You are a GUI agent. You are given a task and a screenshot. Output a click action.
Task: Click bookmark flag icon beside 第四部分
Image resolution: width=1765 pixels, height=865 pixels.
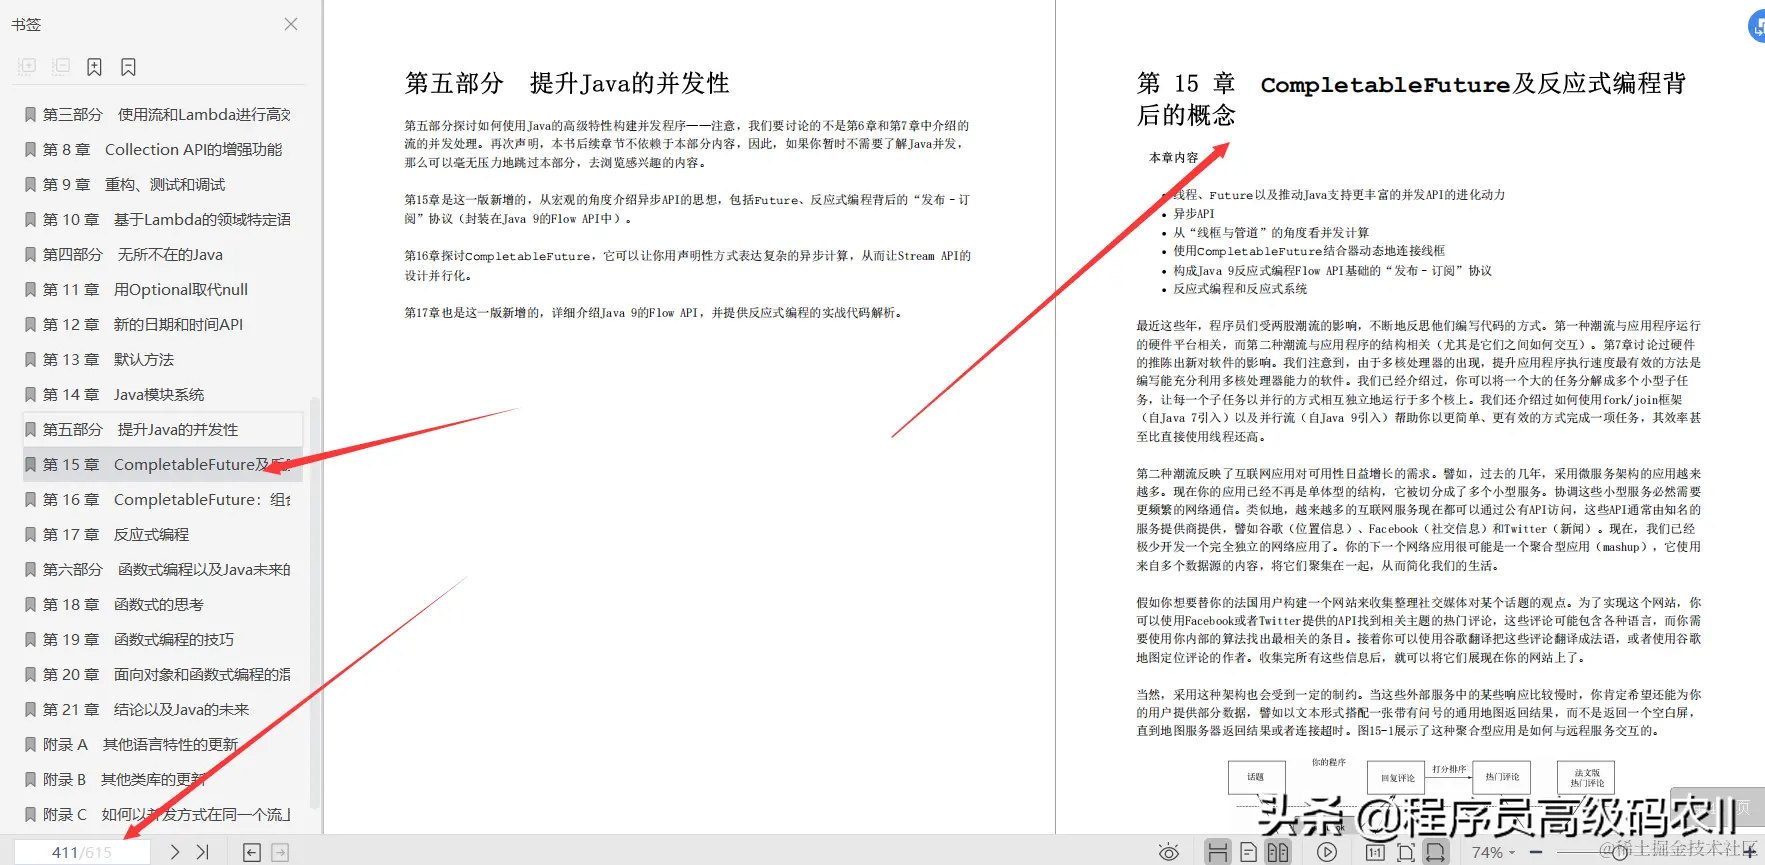coord(30,254)
